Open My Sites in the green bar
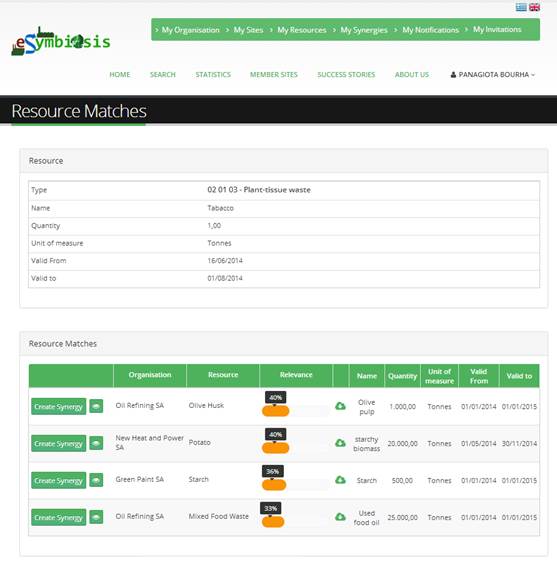Image resolution: width=557 pixels, height=567 pixels. [248, 30]
